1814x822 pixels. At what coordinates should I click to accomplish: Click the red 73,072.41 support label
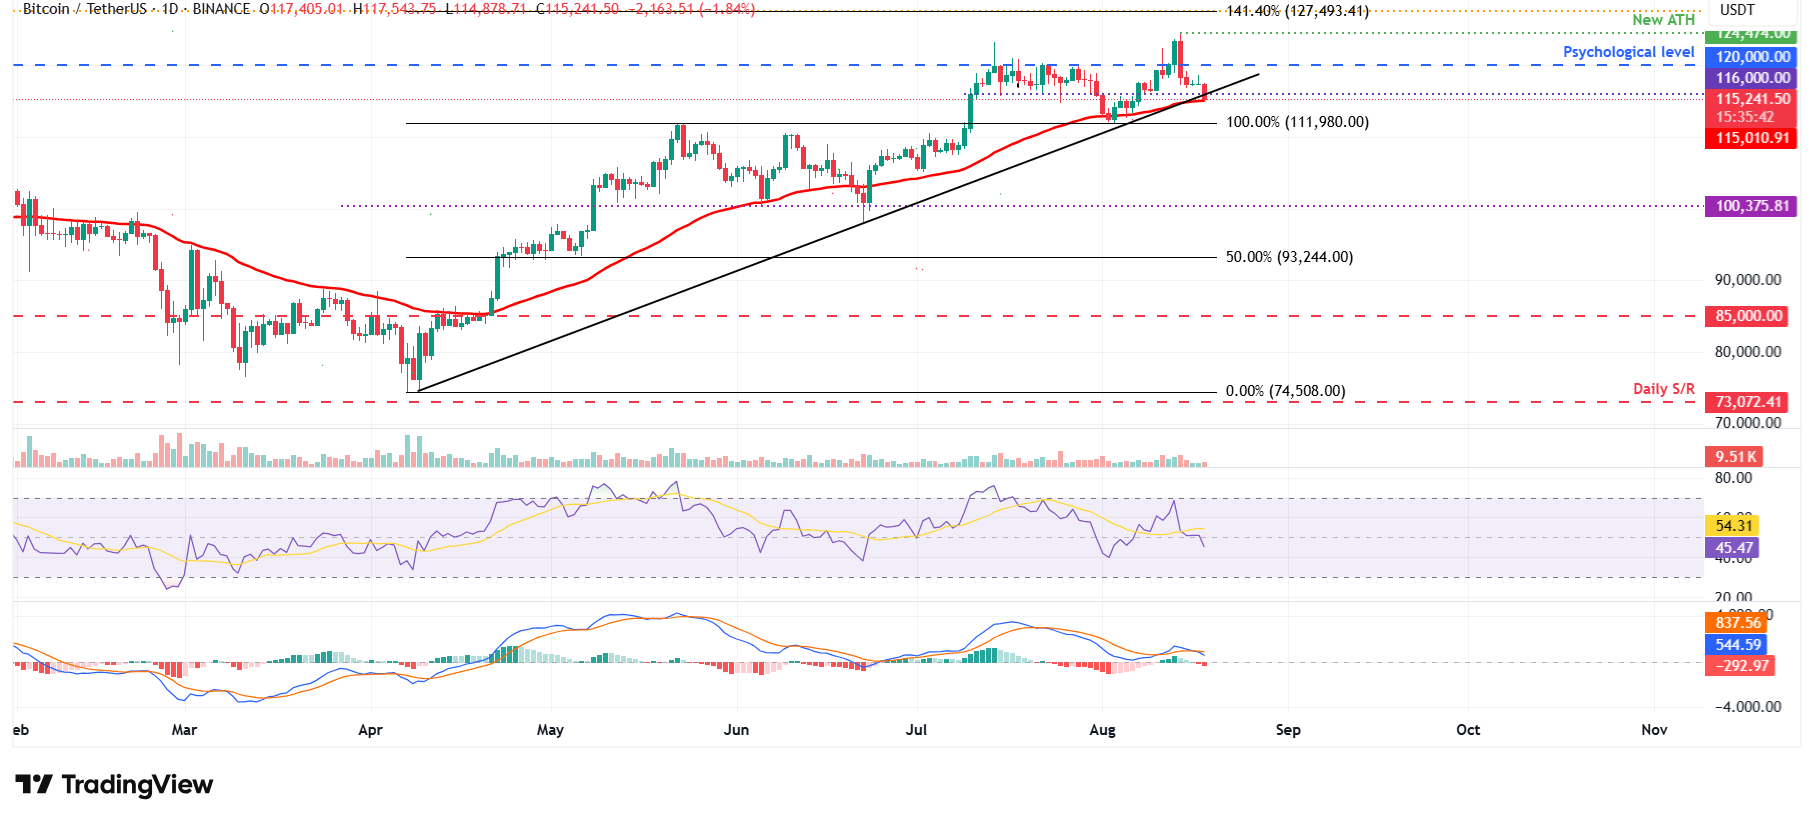click(1747, 402)
